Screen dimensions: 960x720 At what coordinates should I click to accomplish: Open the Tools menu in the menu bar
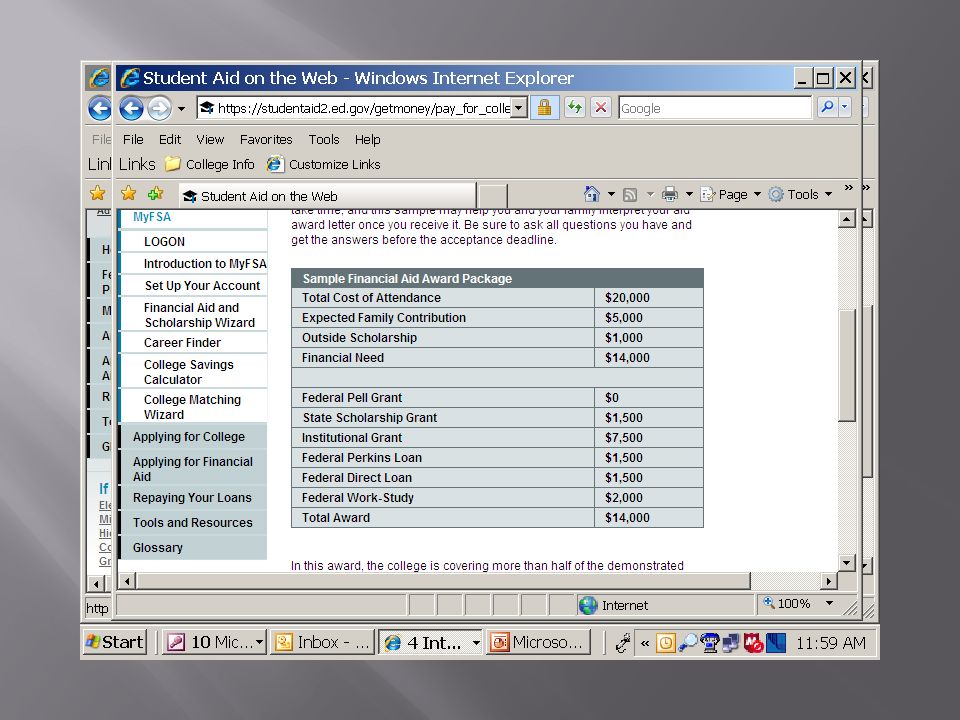[x=324, y=139]
